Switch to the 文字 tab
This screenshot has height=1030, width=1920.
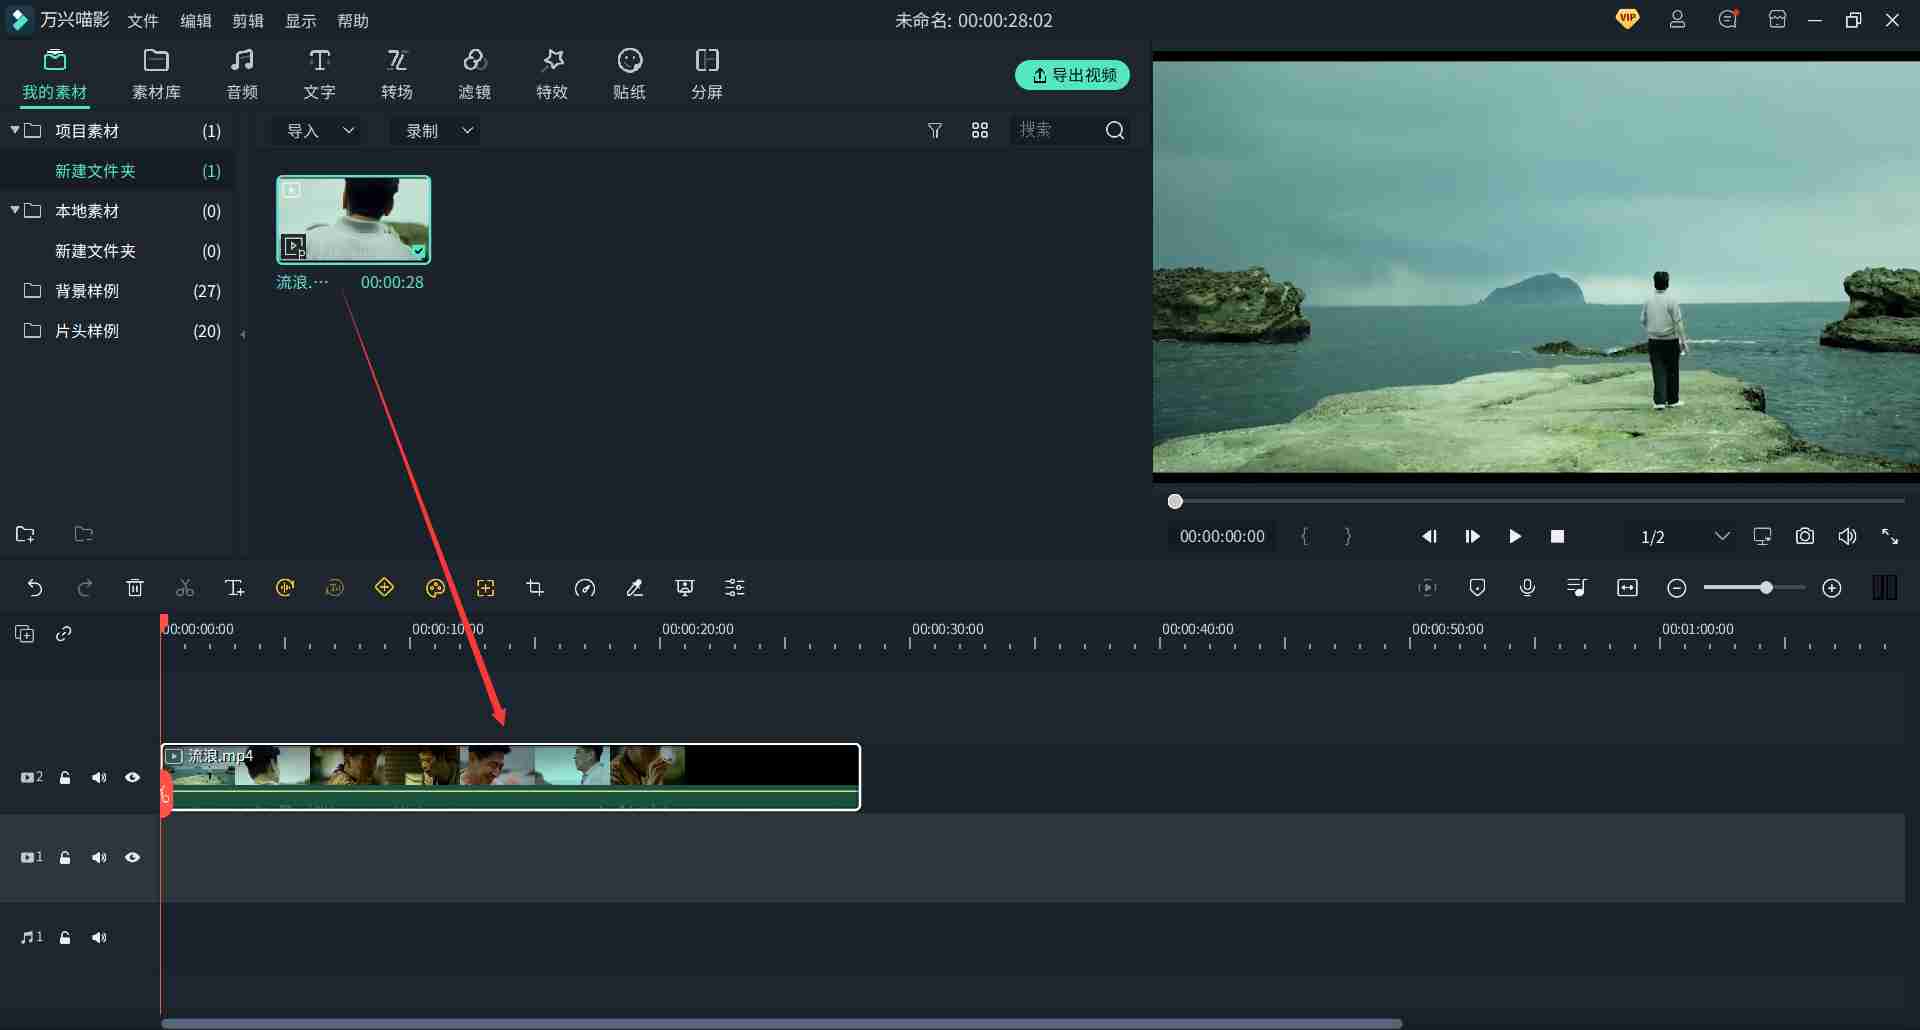click(x=319, y=74)
